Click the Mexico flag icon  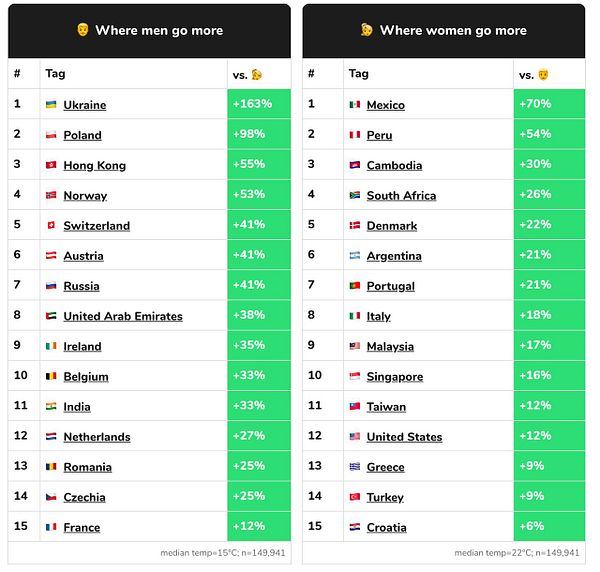[x=355, y=104]
